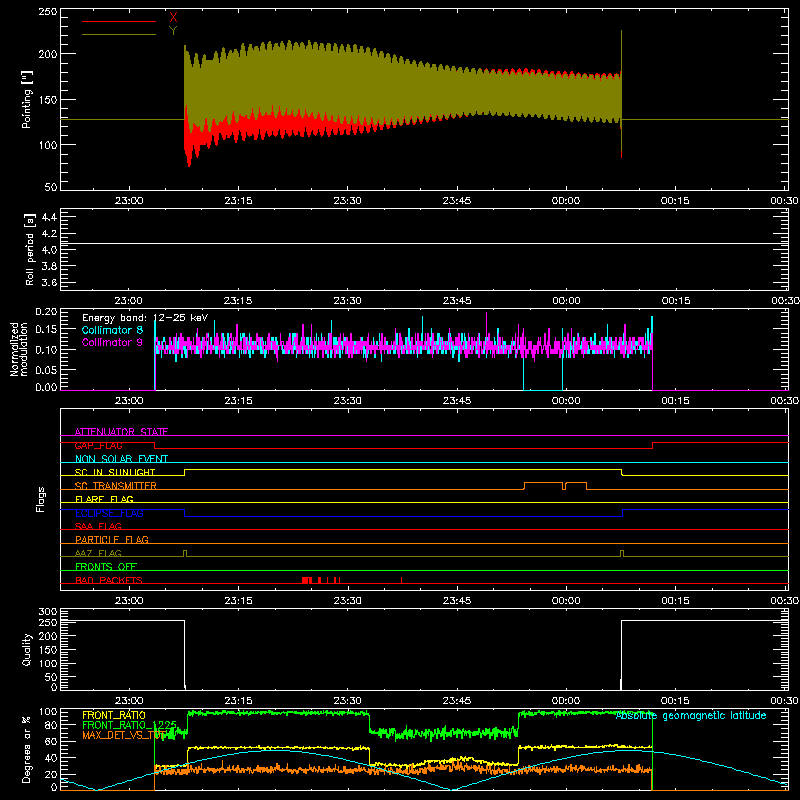Click the 50 tick of the Pointing axis
This screenshot has width=800, height=800.
[51, 187]
